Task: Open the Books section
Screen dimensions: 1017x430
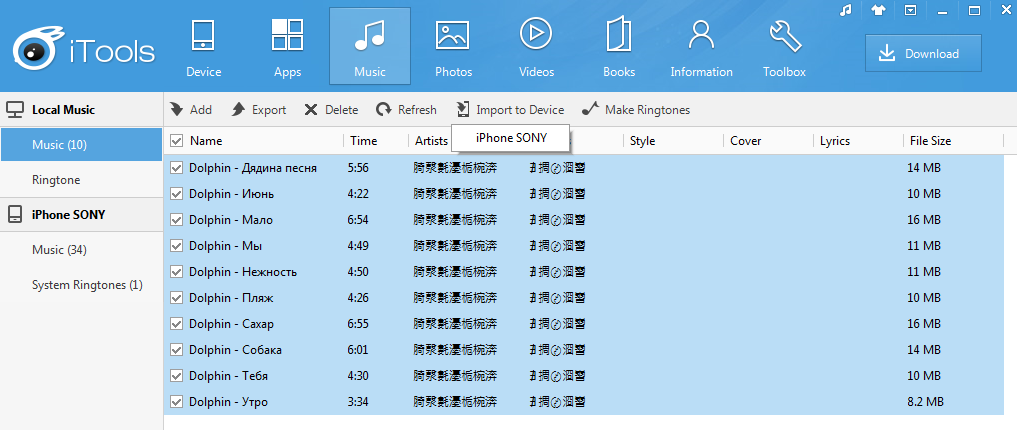Action: pyautogui.click(x=619, y=47)
